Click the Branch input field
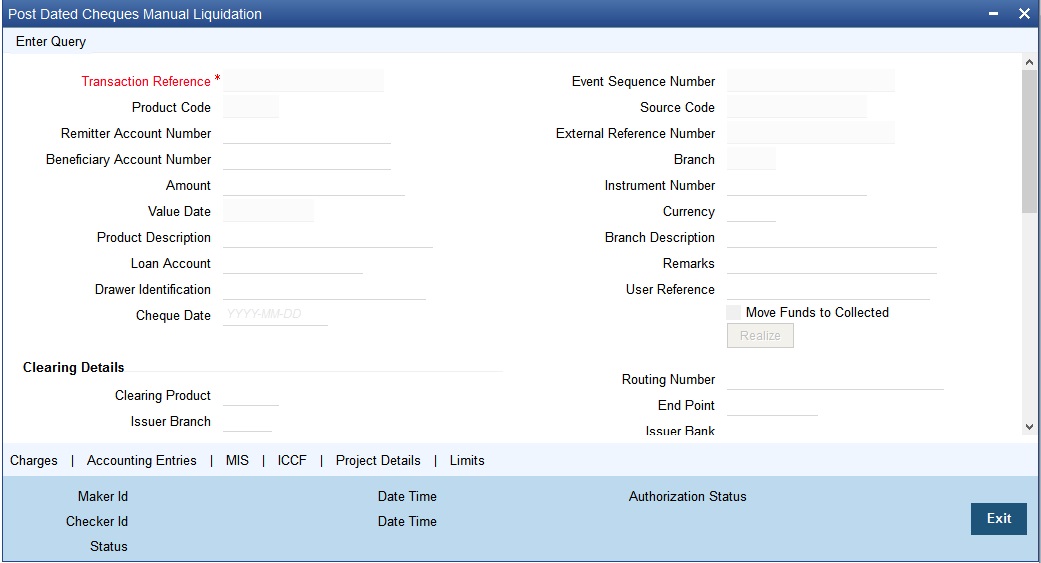 (751, 159)
